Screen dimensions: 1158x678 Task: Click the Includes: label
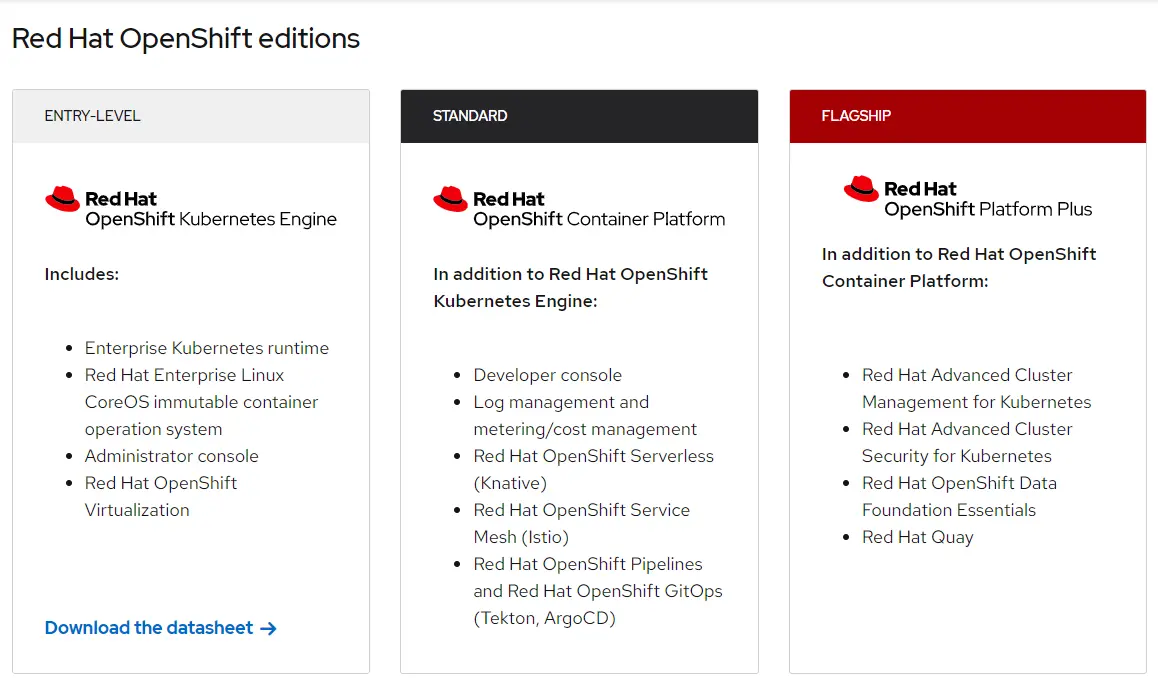pos(81,274)
